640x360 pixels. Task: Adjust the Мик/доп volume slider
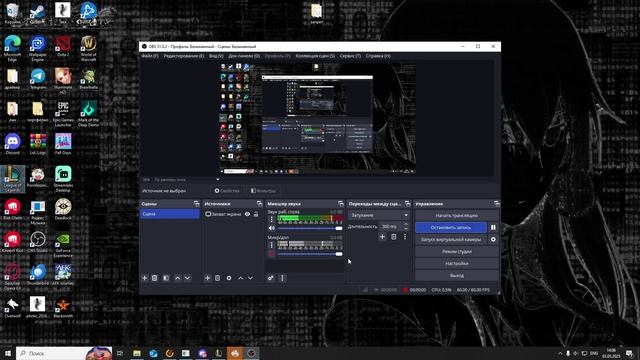click(310, 254)
